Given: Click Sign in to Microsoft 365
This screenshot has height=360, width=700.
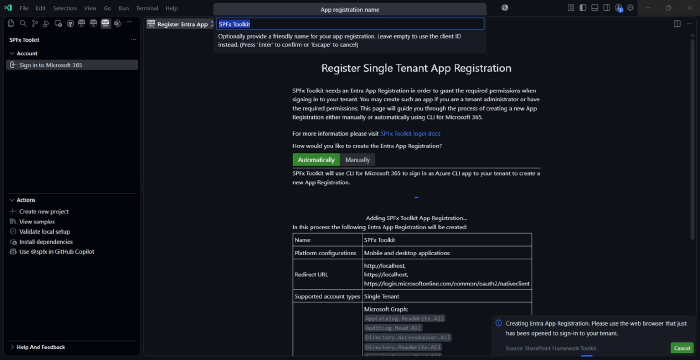Looking at the screenshot, I should (x=72, y=65).
